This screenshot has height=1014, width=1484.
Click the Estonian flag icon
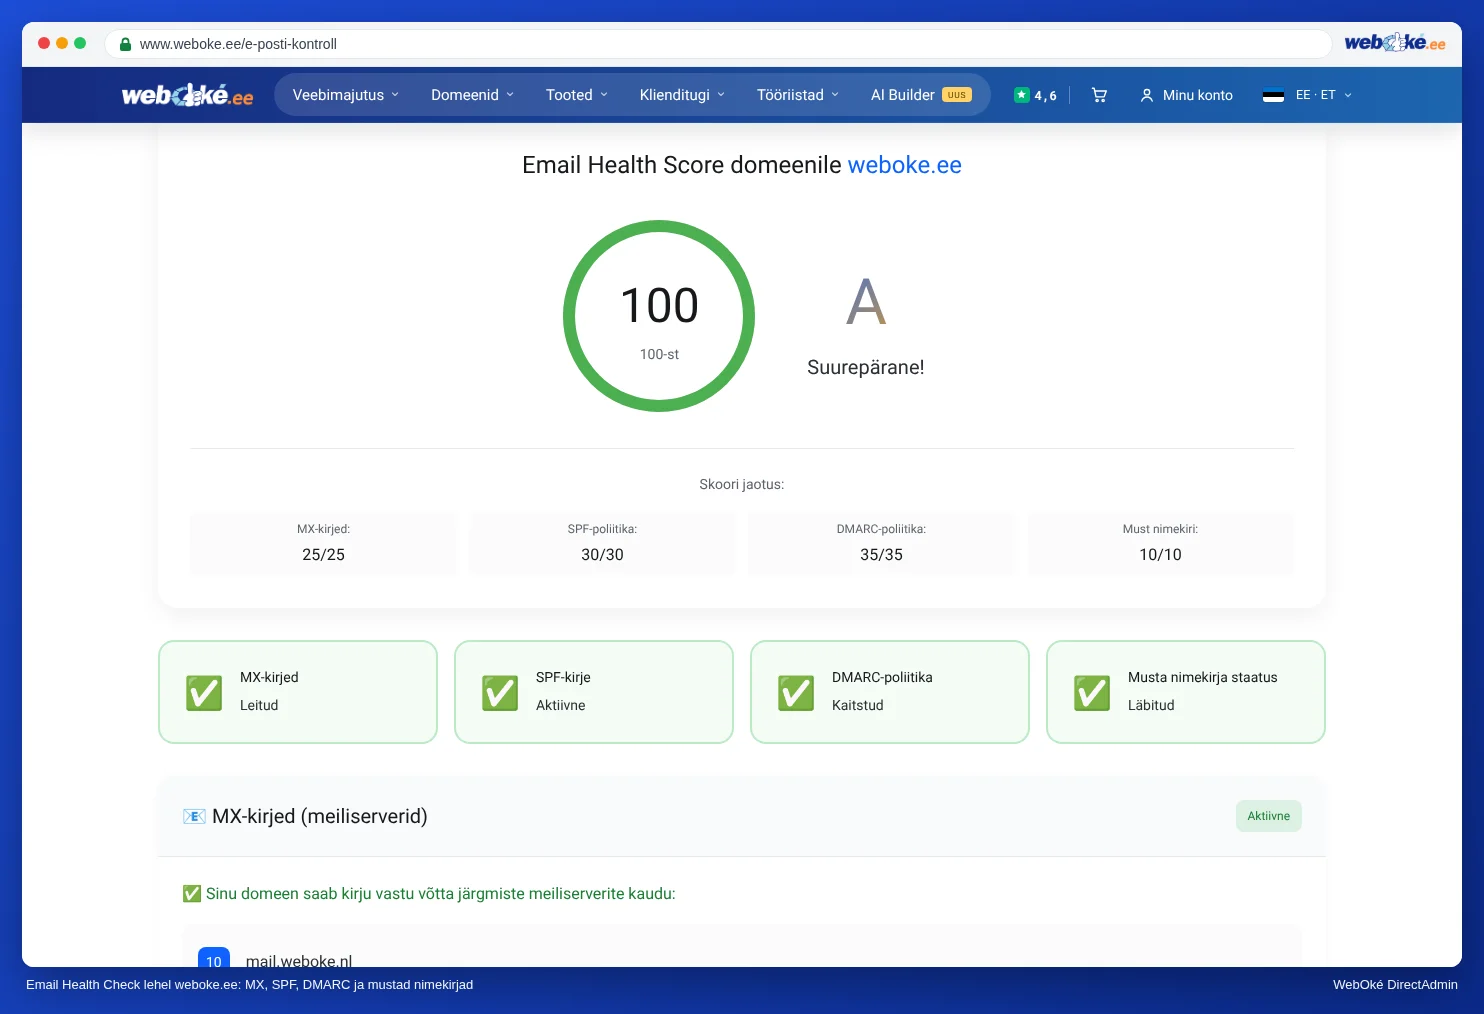(1273, 95)
